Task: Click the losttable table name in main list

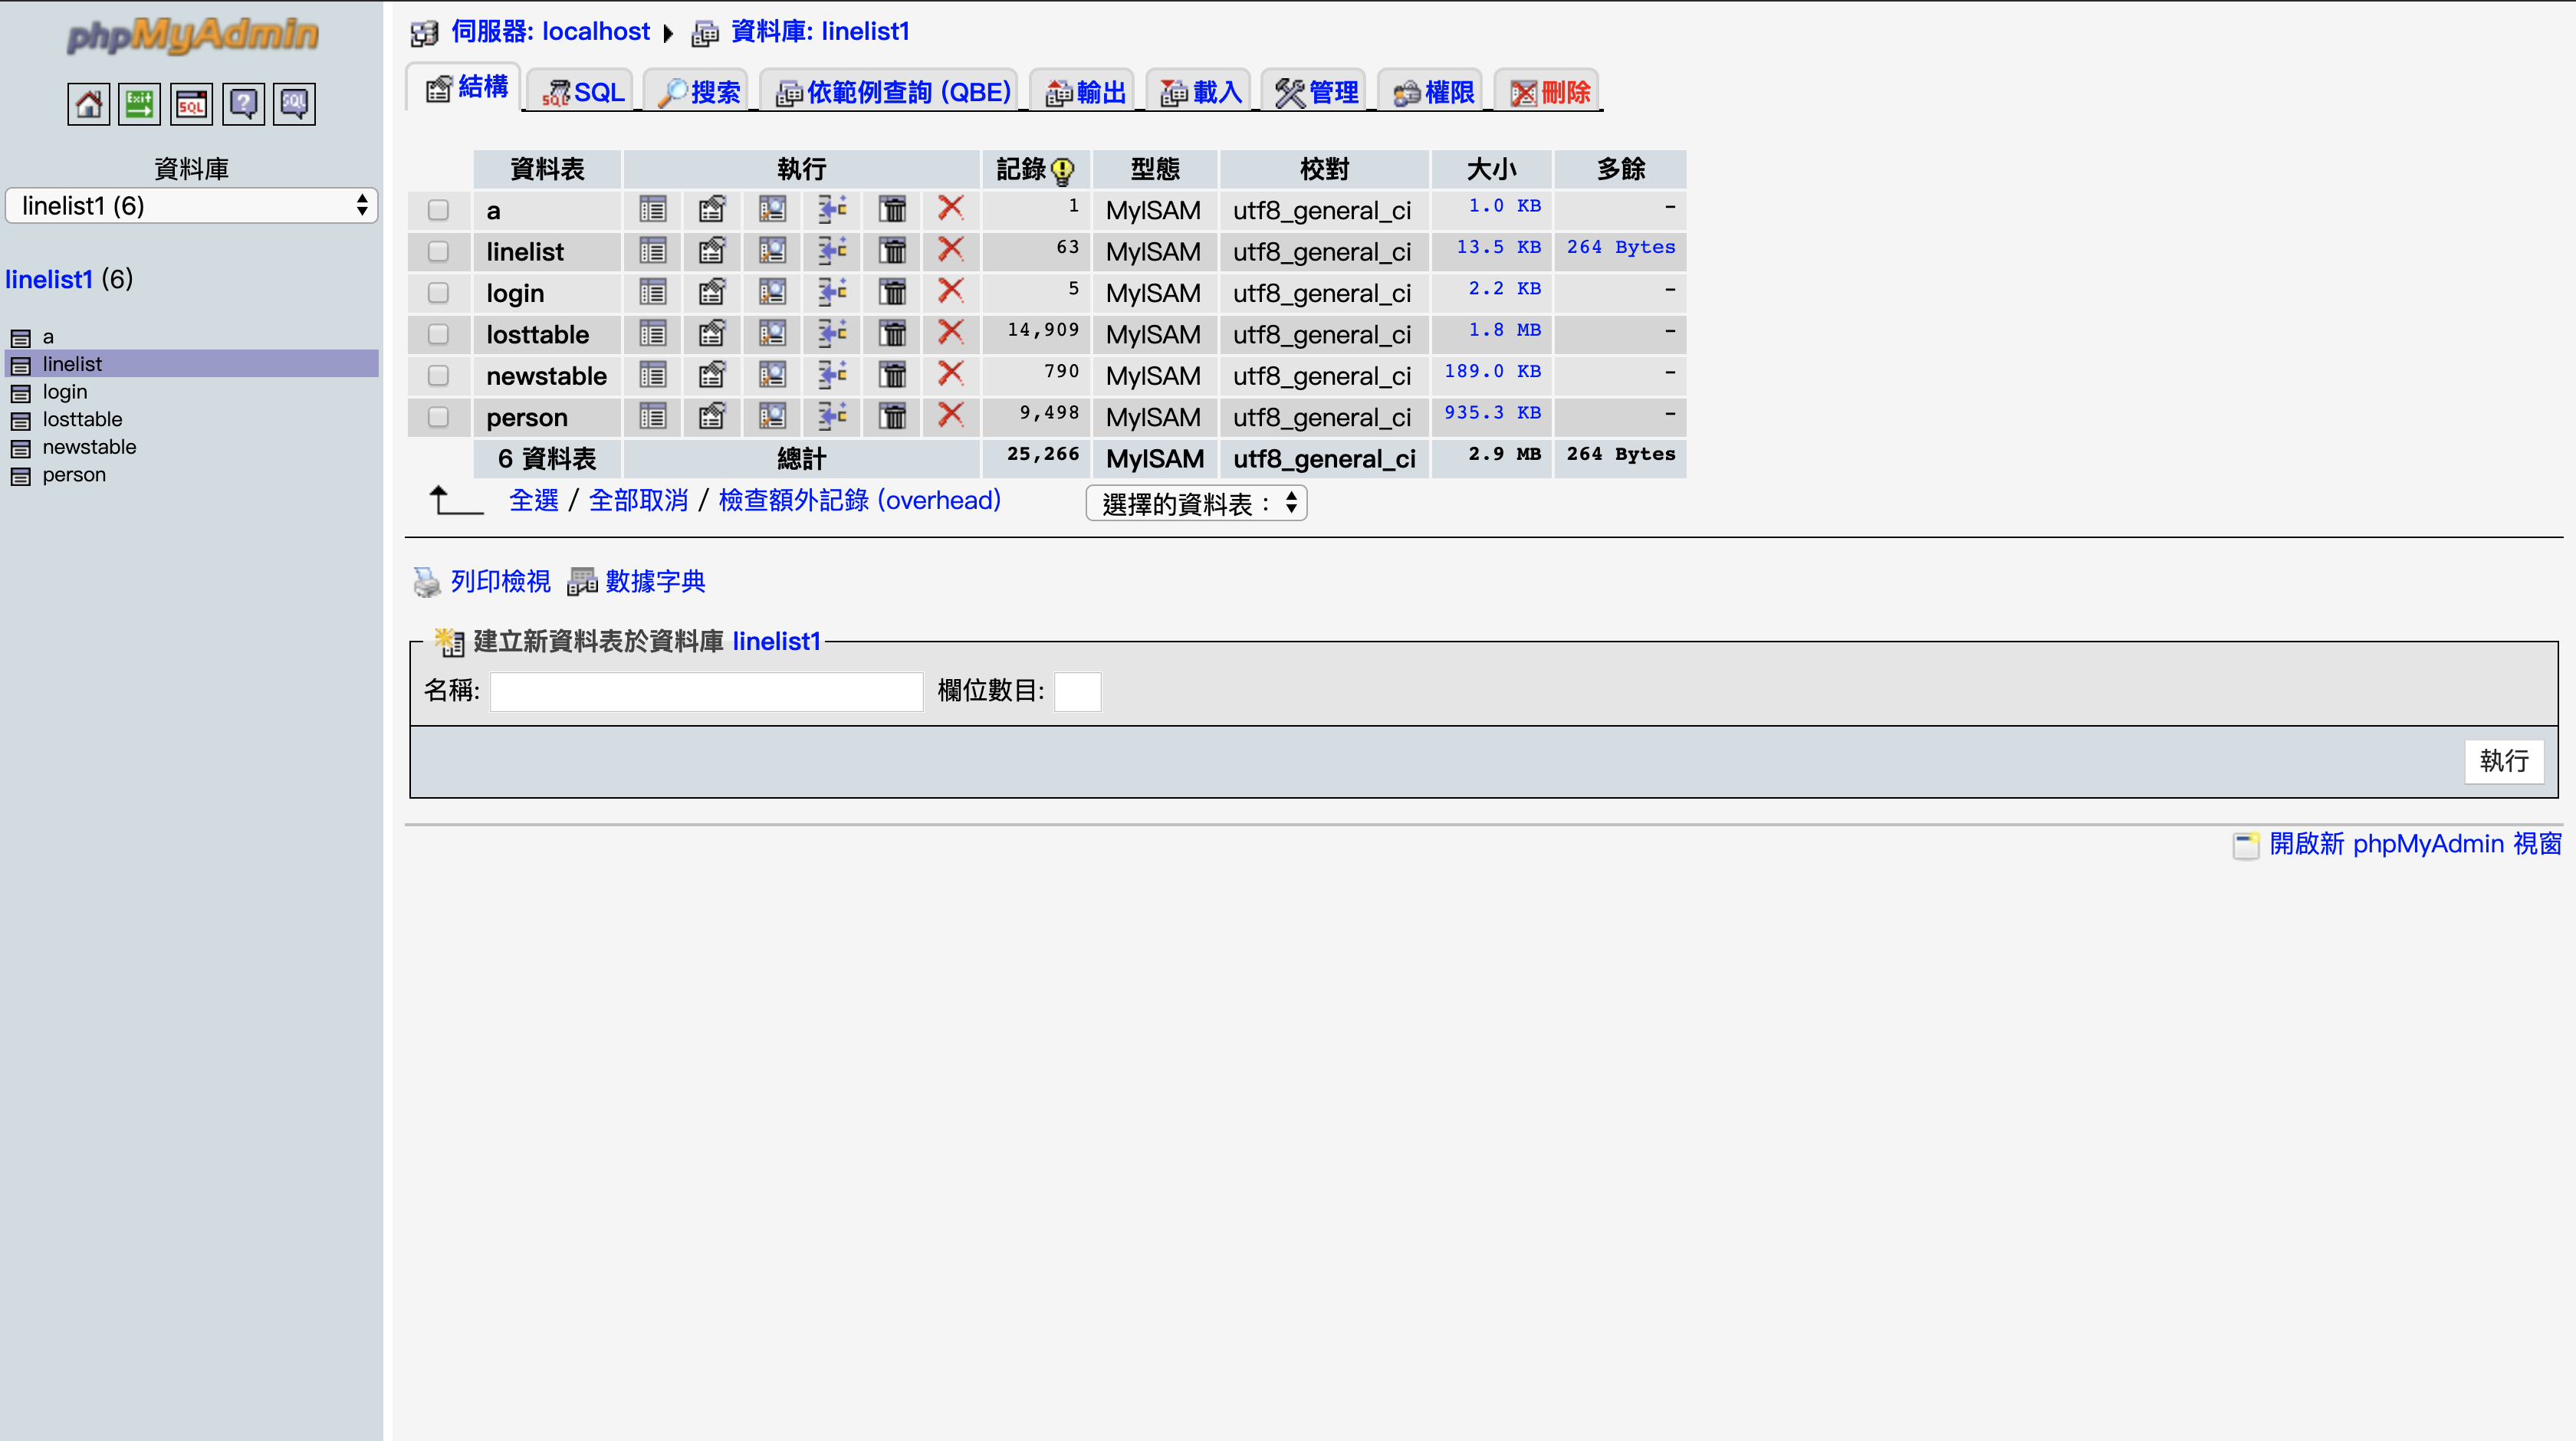Action: (538, 334)
